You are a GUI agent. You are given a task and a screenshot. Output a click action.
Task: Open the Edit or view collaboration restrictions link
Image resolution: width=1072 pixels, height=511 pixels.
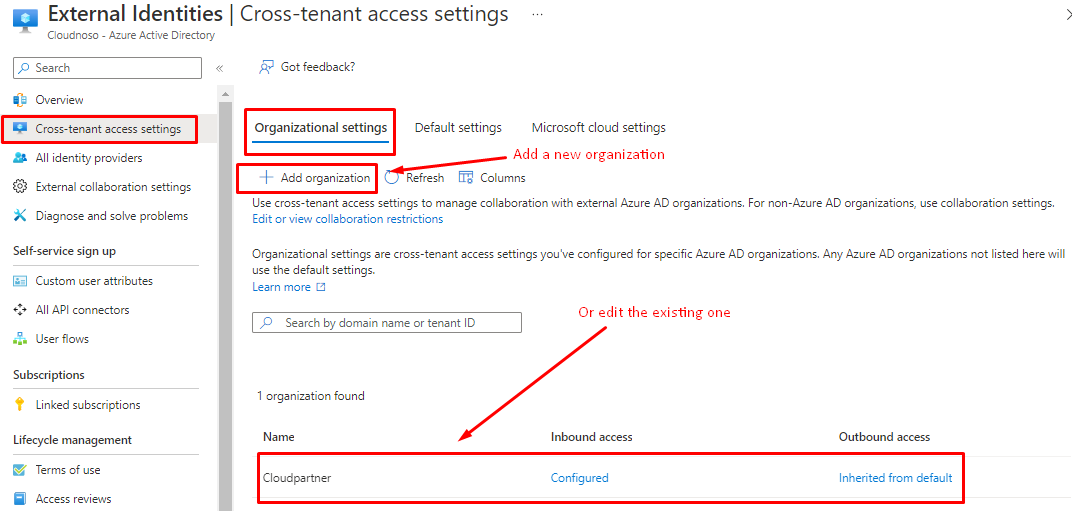coord(347,219)
